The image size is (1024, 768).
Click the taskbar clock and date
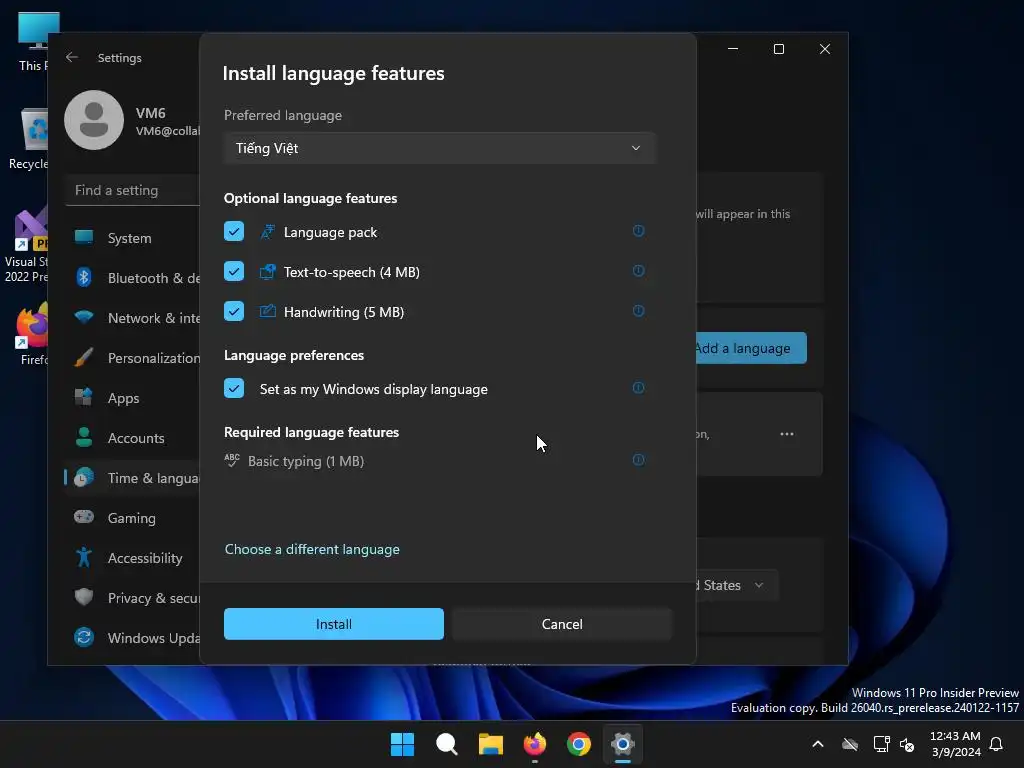[x=955, y=744]
